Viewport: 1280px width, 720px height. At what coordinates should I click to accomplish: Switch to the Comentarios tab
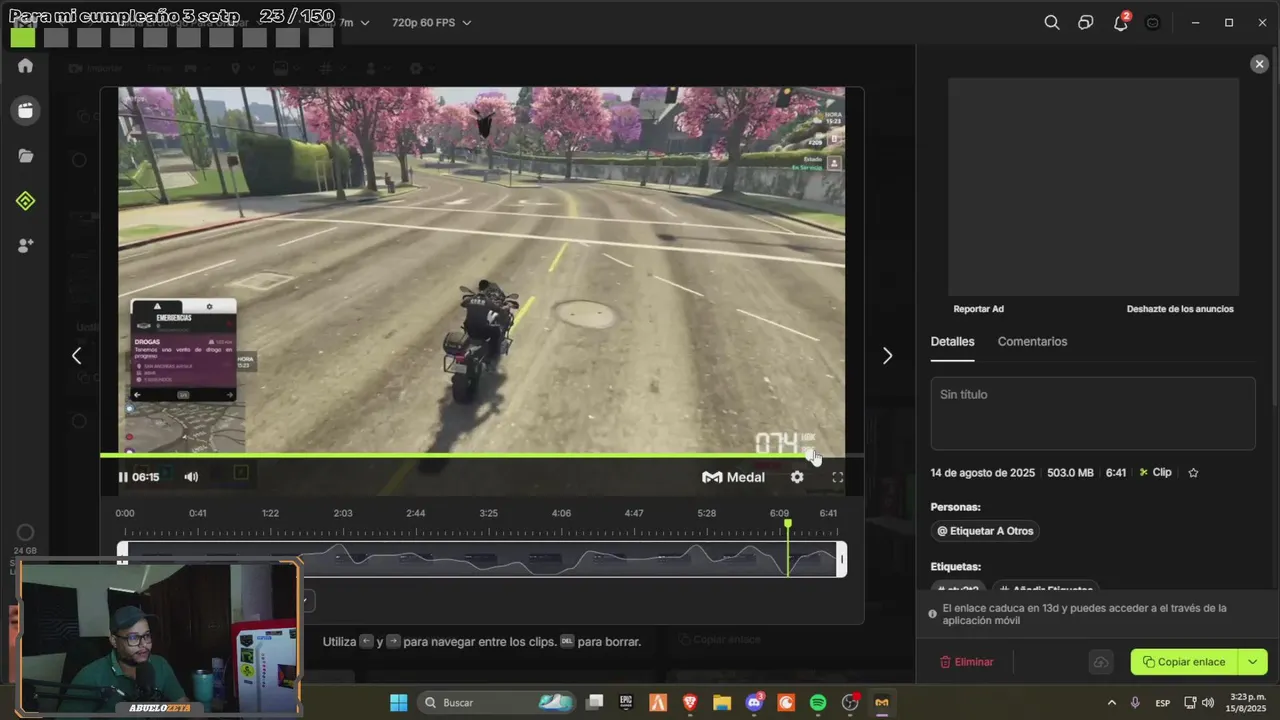click(1032, 341)
